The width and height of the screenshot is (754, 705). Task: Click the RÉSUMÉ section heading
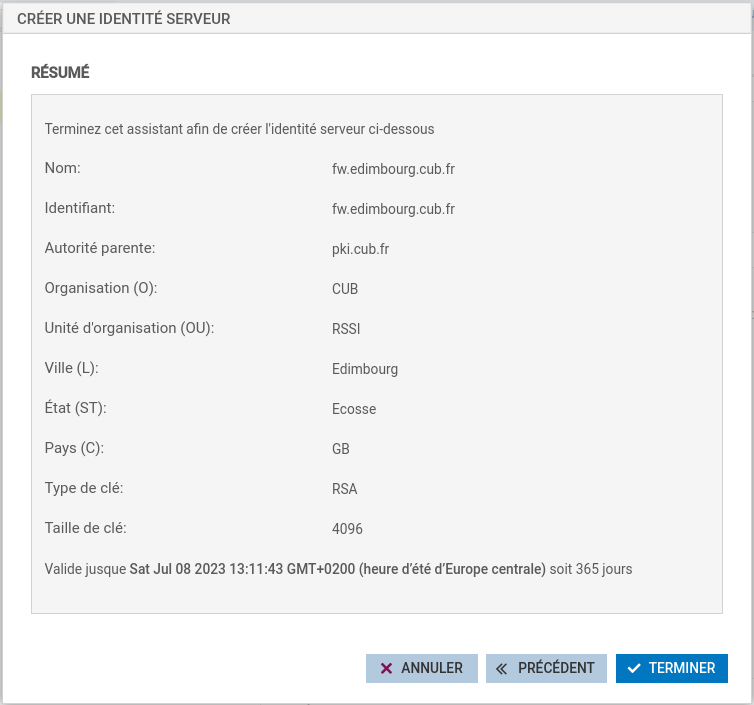61,72
